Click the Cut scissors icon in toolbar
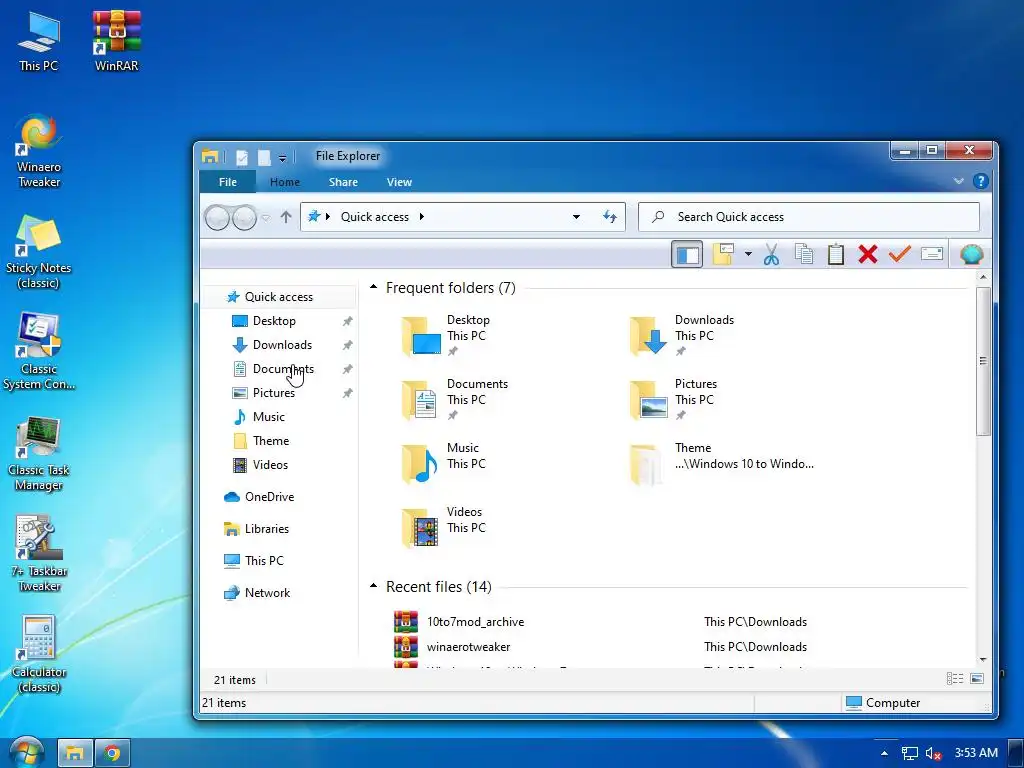Screen dimensions: 1024x768 pyautogui.click(x=771, y=254)
